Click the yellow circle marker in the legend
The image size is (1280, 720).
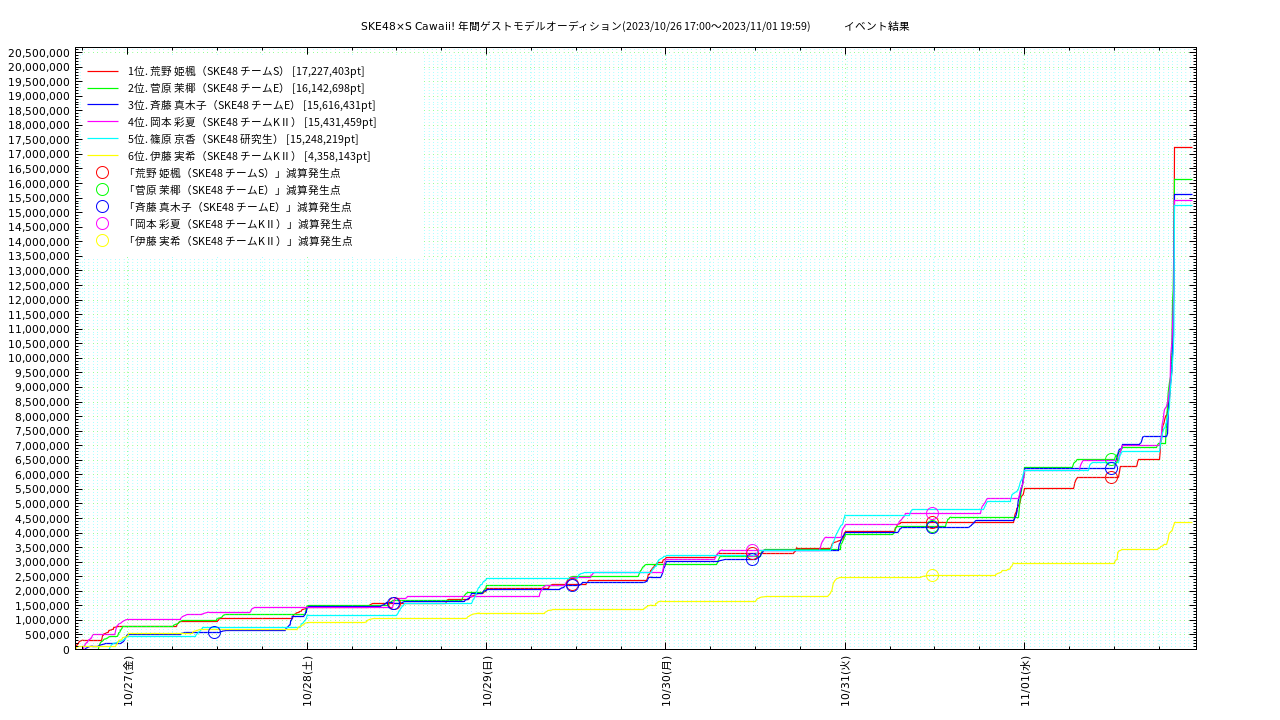coord(102,241)
